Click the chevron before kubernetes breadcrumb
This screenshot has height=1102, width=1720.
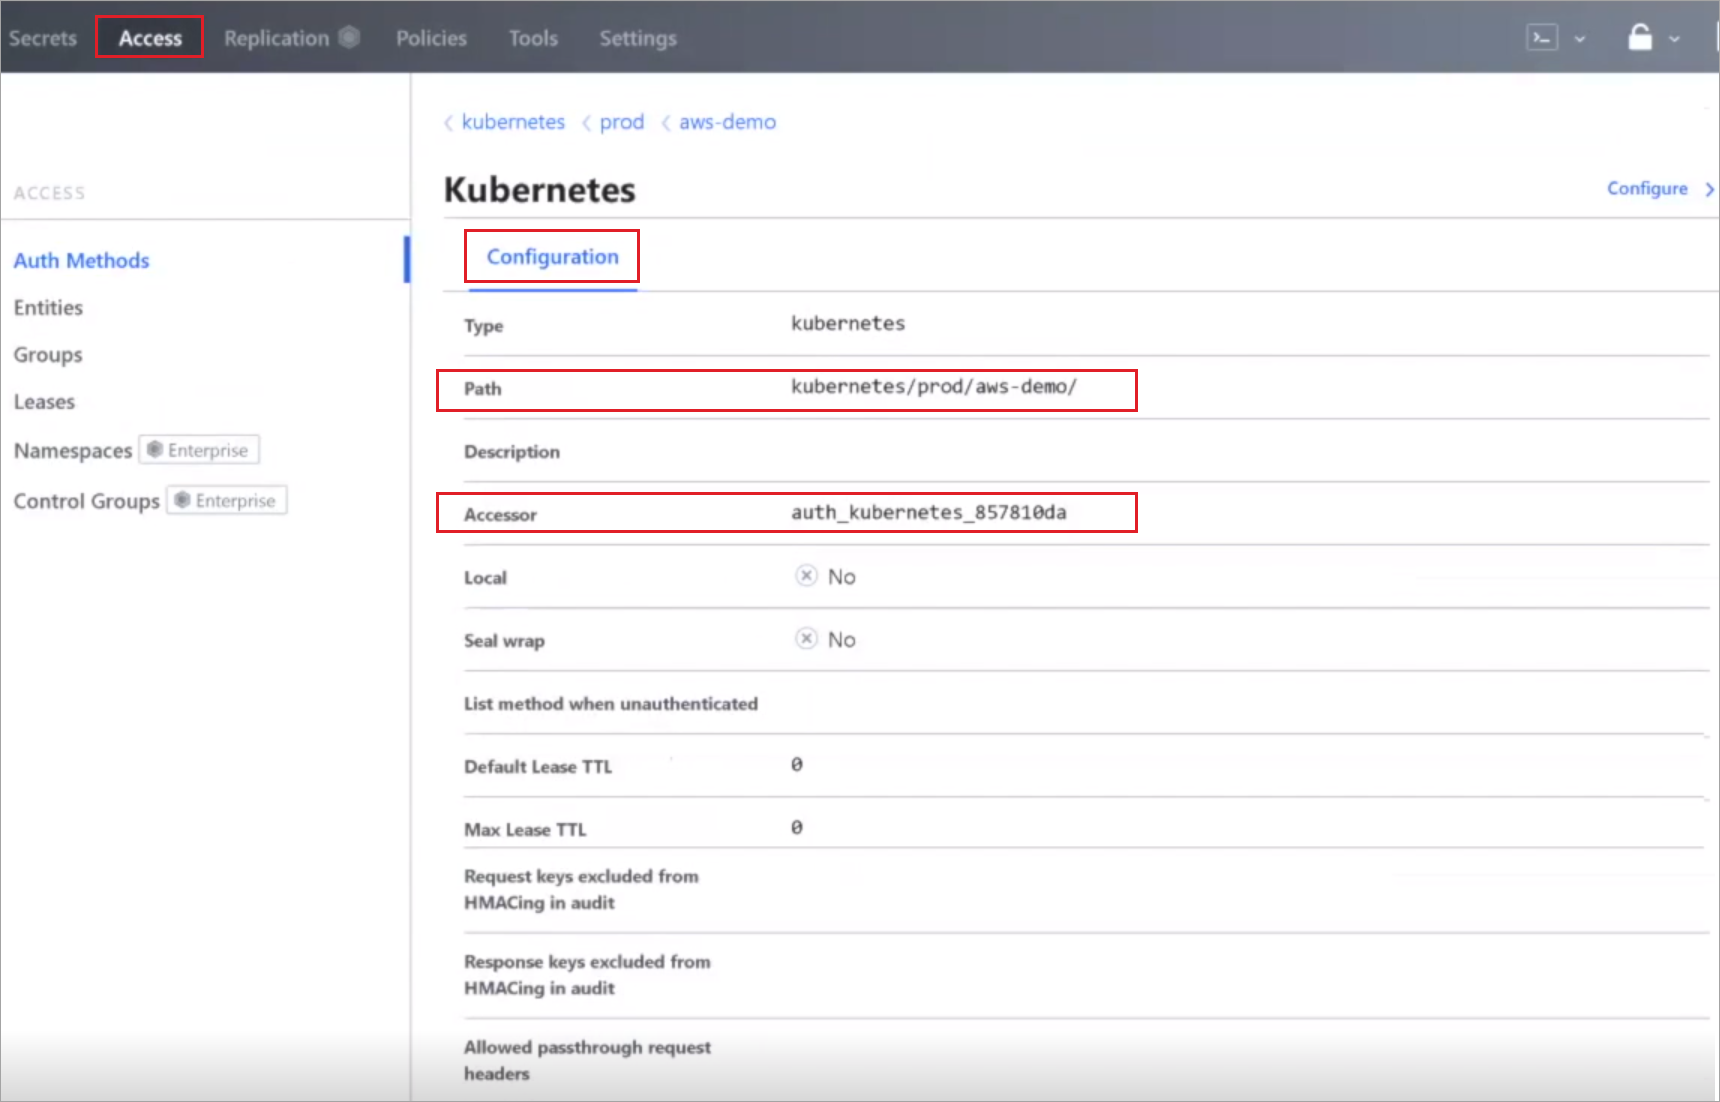[x=448, y=123]
